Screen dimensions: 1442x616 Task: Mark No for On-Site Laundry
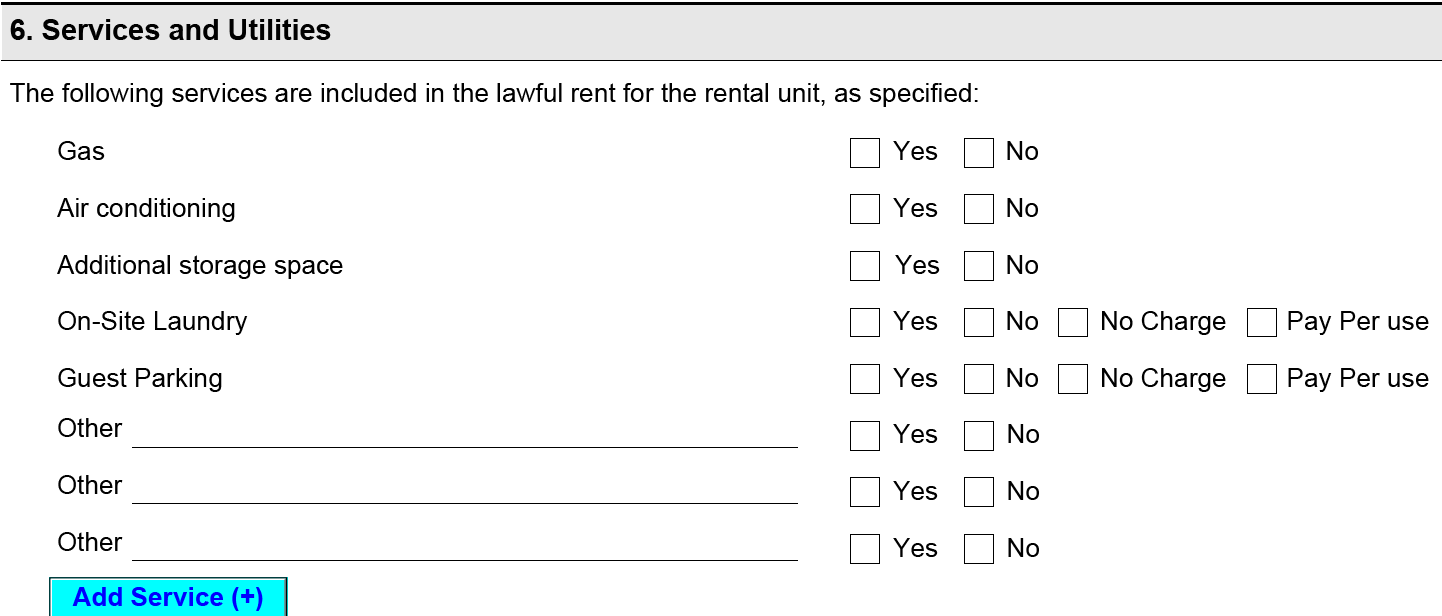(x=978, y=323)
